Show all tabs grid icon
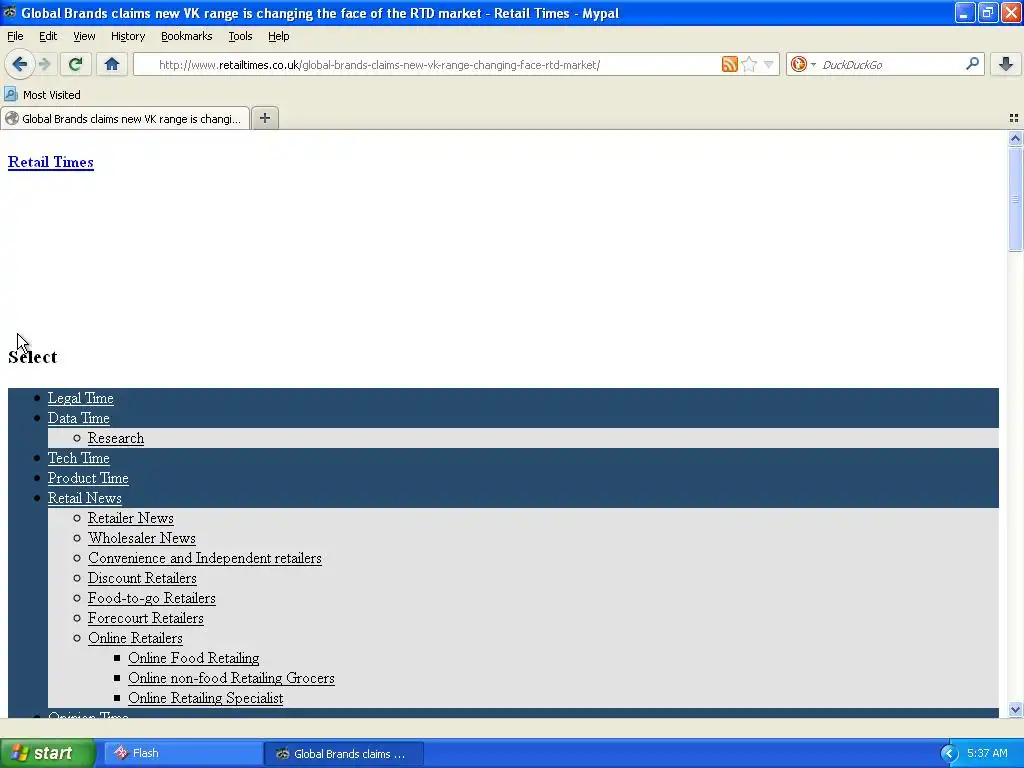This screenshot has height=768, width=1024. (x=1014, y=118)
